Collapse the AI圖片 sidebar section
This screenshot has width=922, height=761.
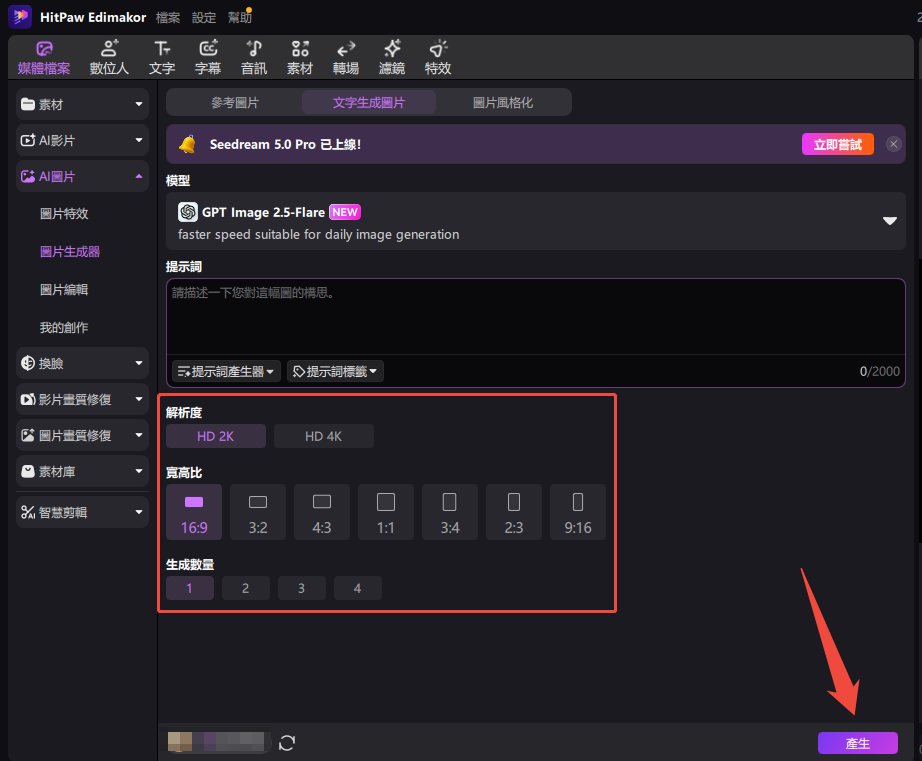pos(82,176)
